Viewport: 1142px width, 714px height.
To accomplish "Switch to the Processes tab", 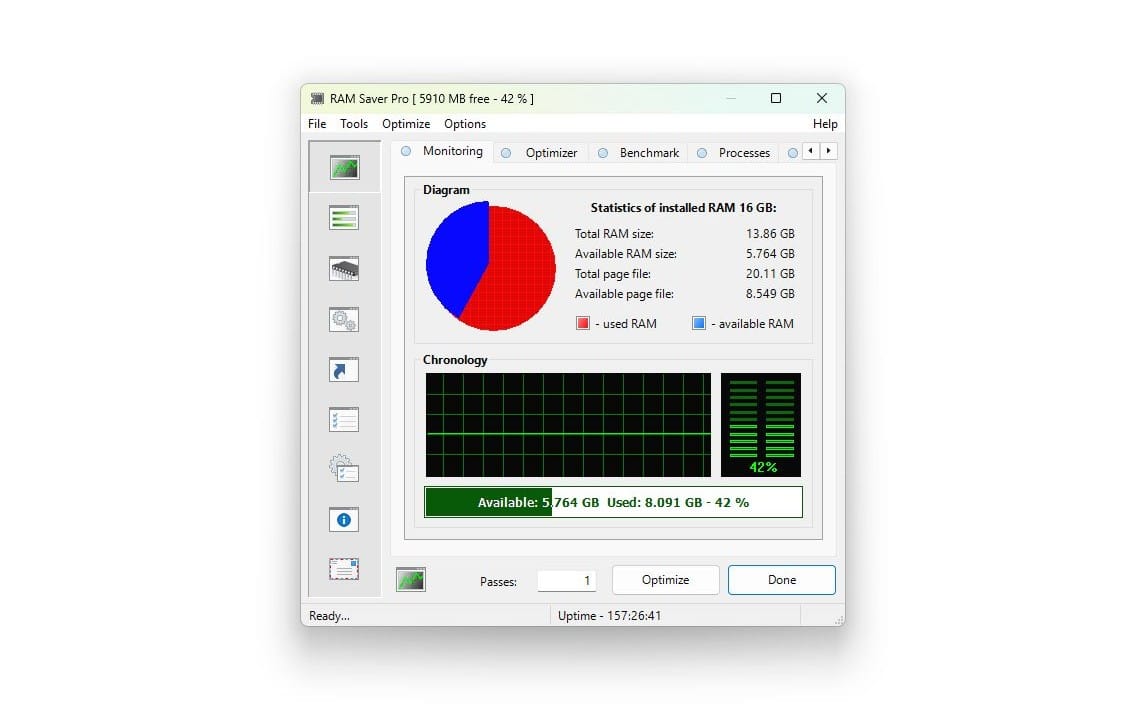I will 733,152.
